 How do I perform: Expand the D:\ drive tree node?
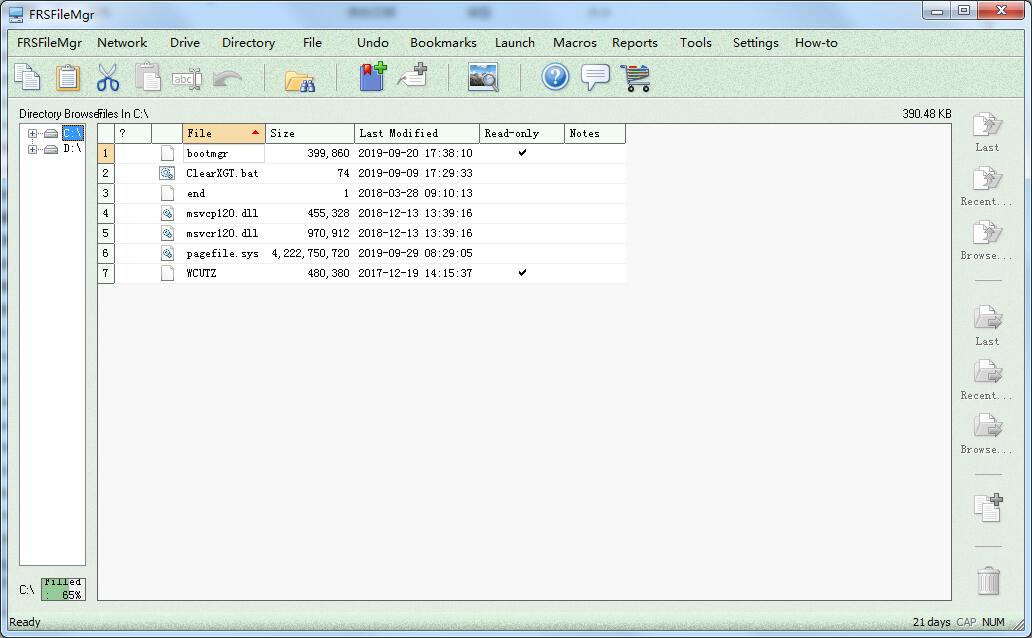tap(32, 149)
